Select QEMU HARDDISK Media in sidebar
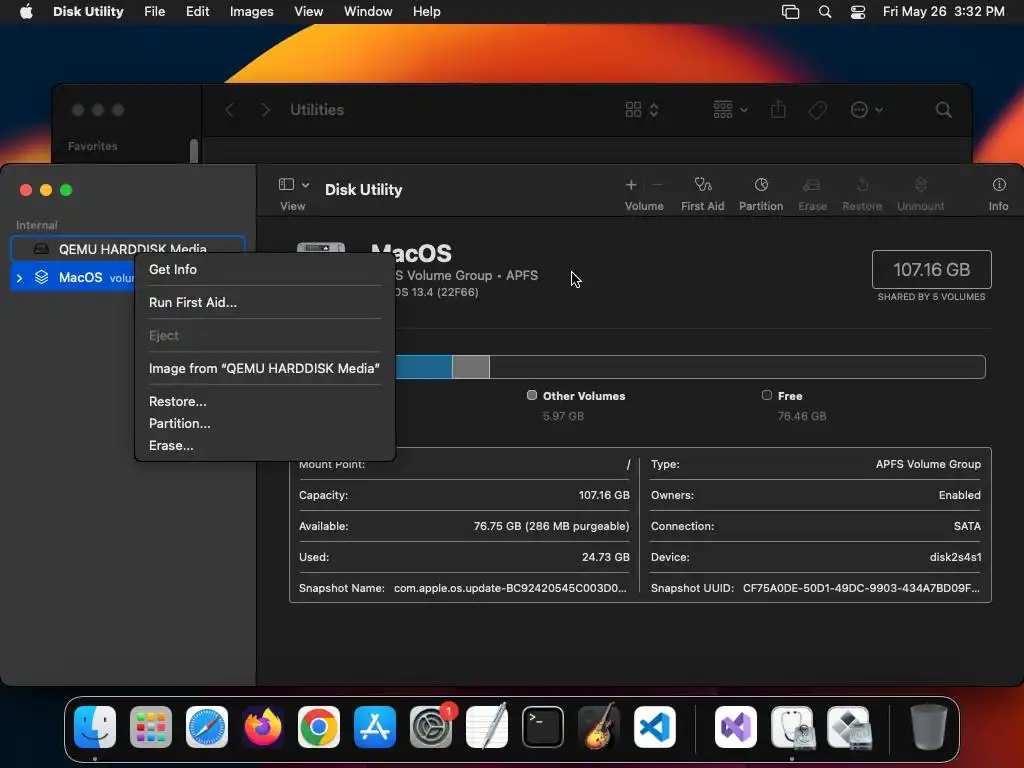The height and width of the screenshot is (768, 1024). click(128, 248)
